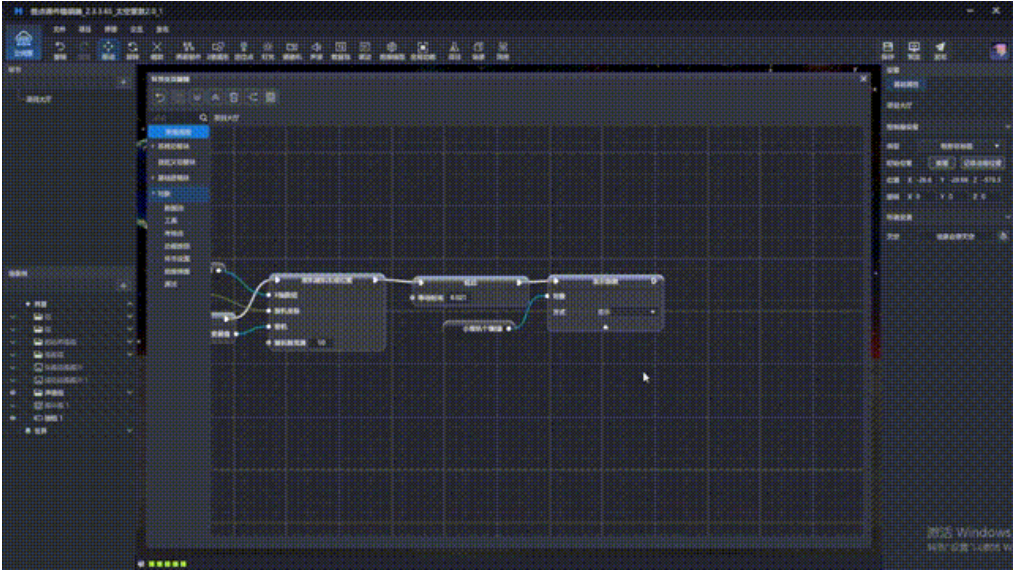The height and width of the screenshot is (573, 1015).
Task: Click the highlighted blue button atop the node category list
Action: (x=178, y=132)
